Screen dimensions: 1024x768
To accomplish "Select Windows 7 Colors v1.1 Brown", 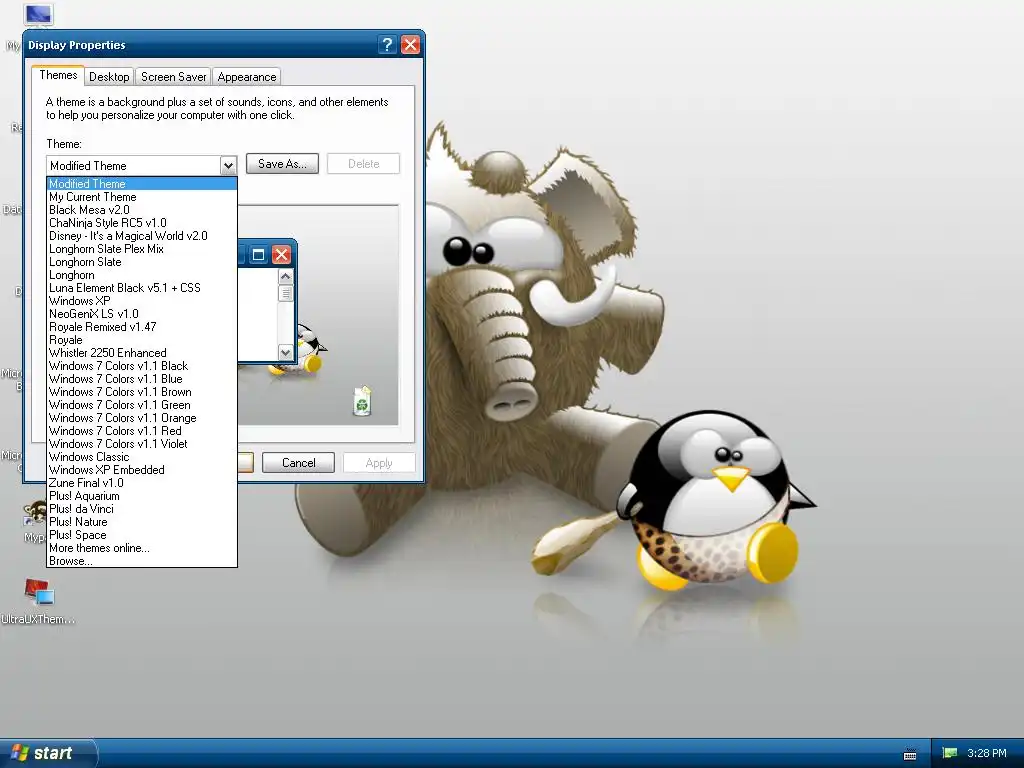I will (x=142, y=392).
